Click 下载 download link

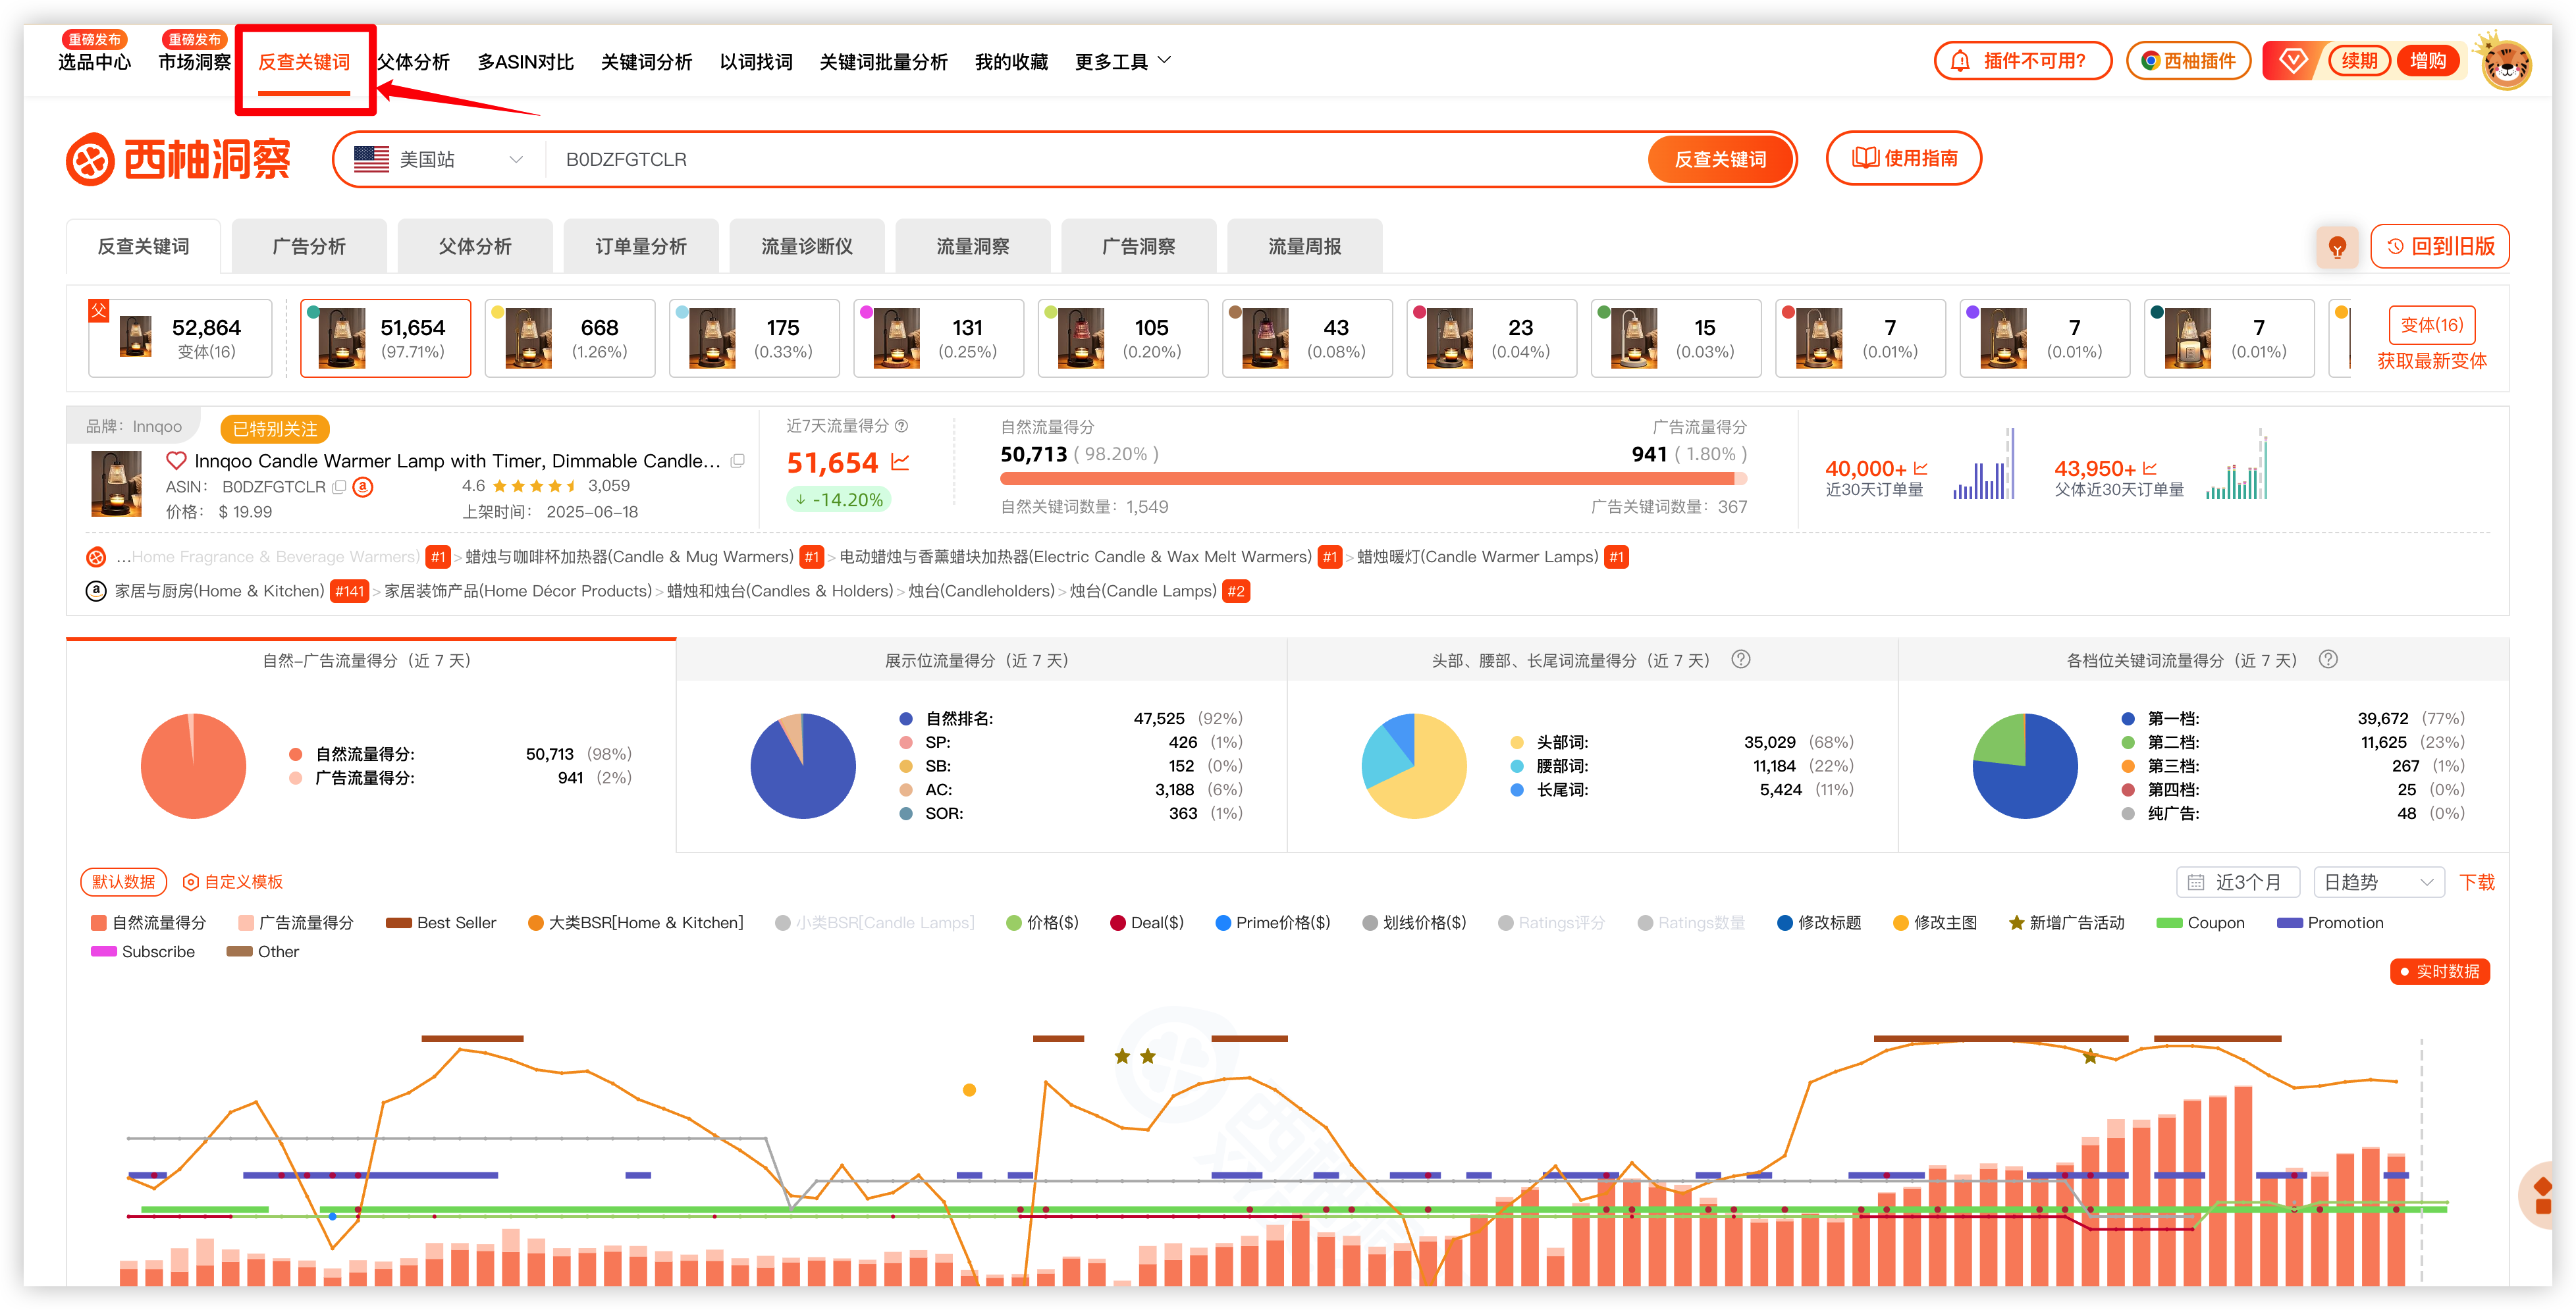click(2478, 882)
